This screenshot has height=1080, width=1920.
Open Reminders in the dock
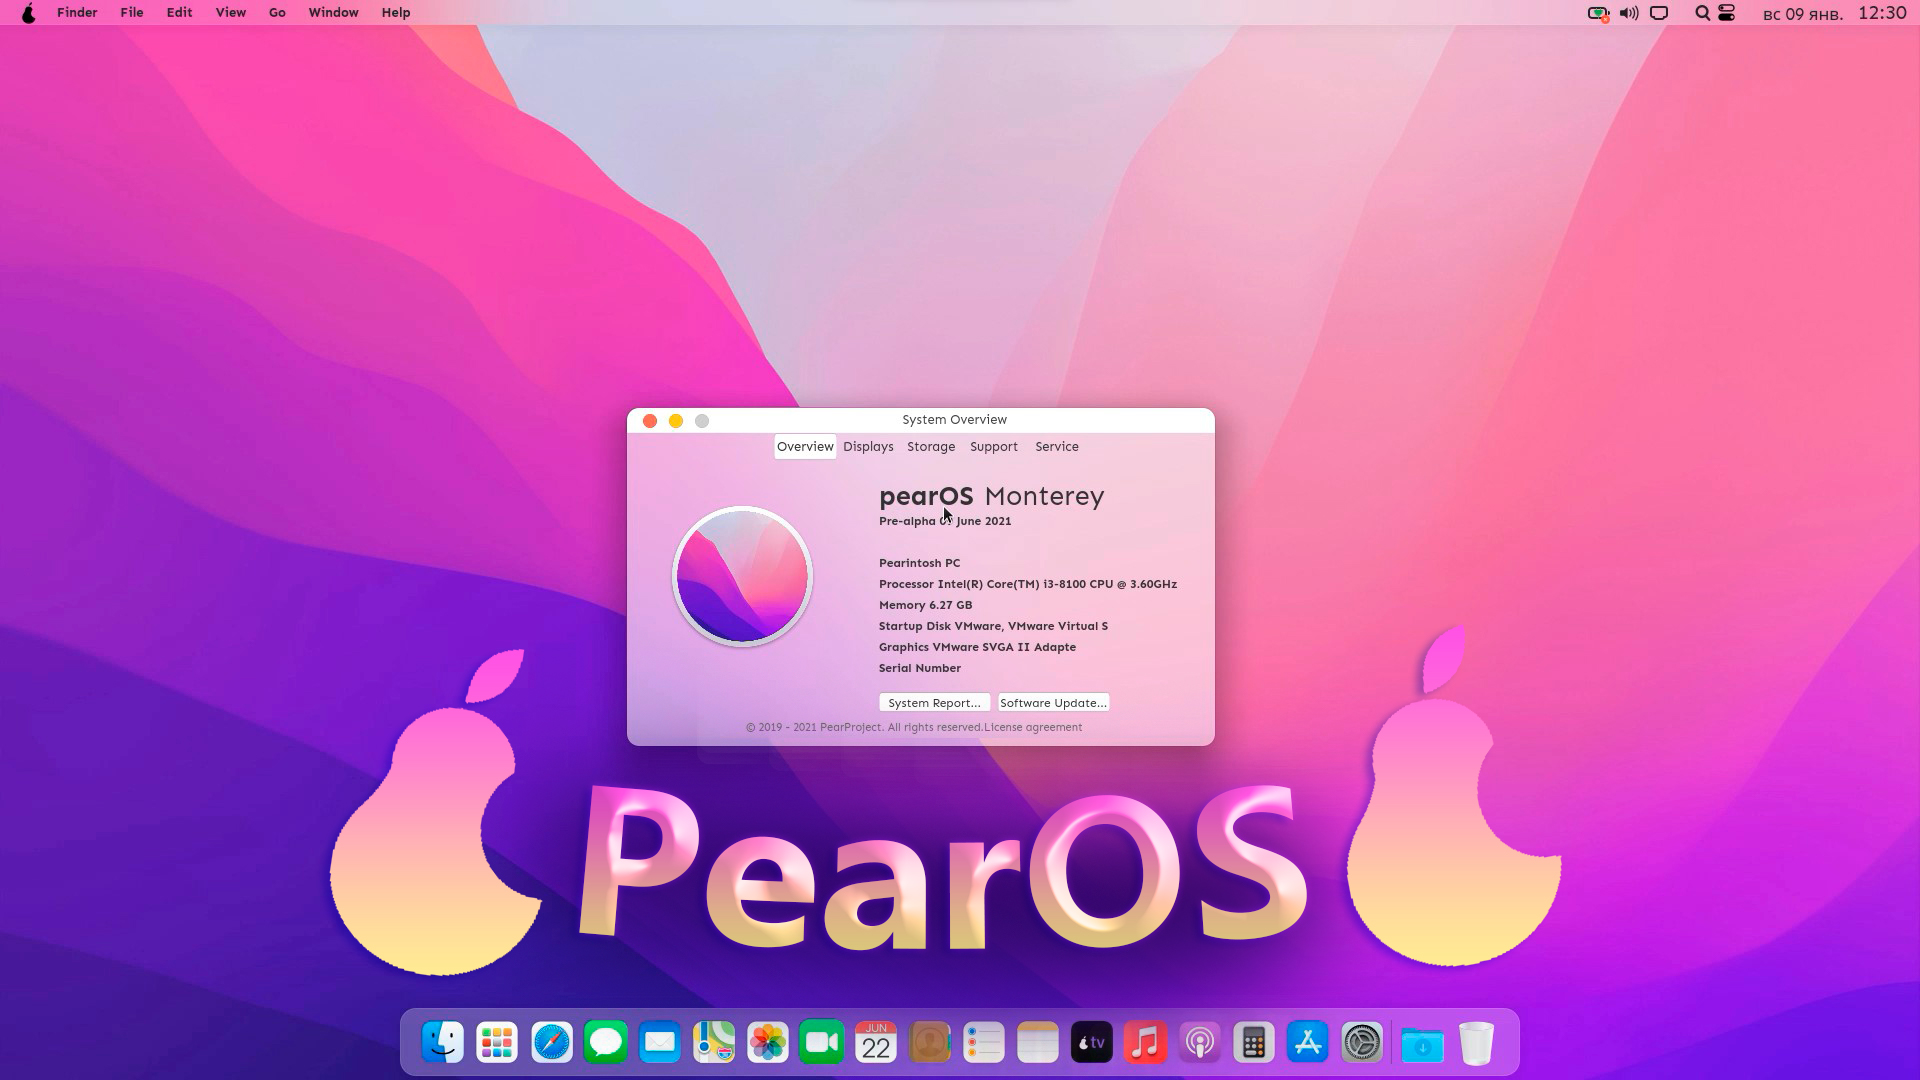coord(983,1043)
